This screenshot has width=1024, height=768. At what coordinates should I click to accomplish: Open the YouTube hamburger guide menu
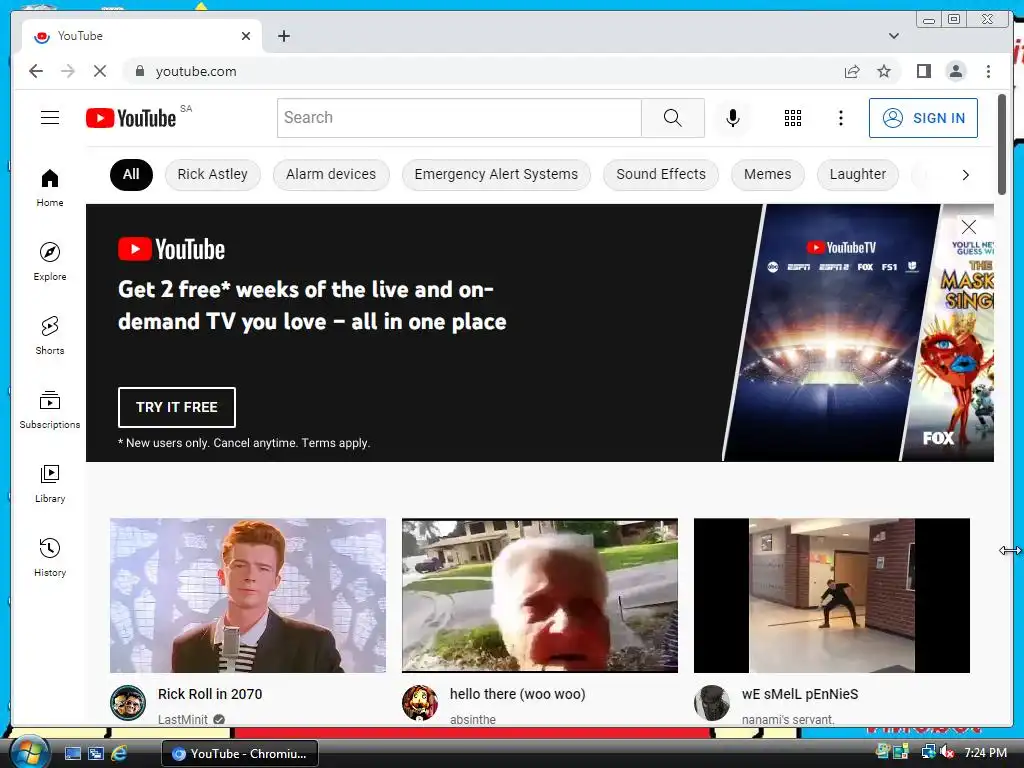(x=50, y=118)
